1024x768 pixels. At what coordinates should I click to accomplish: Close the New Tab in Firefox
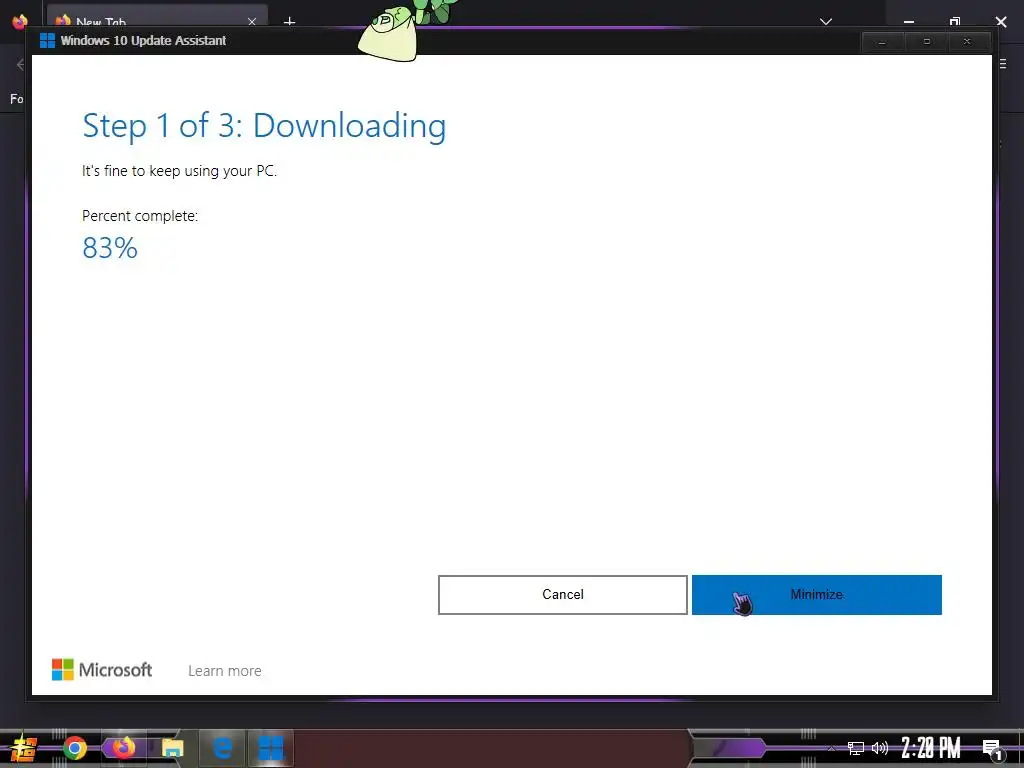pos(252,22)
